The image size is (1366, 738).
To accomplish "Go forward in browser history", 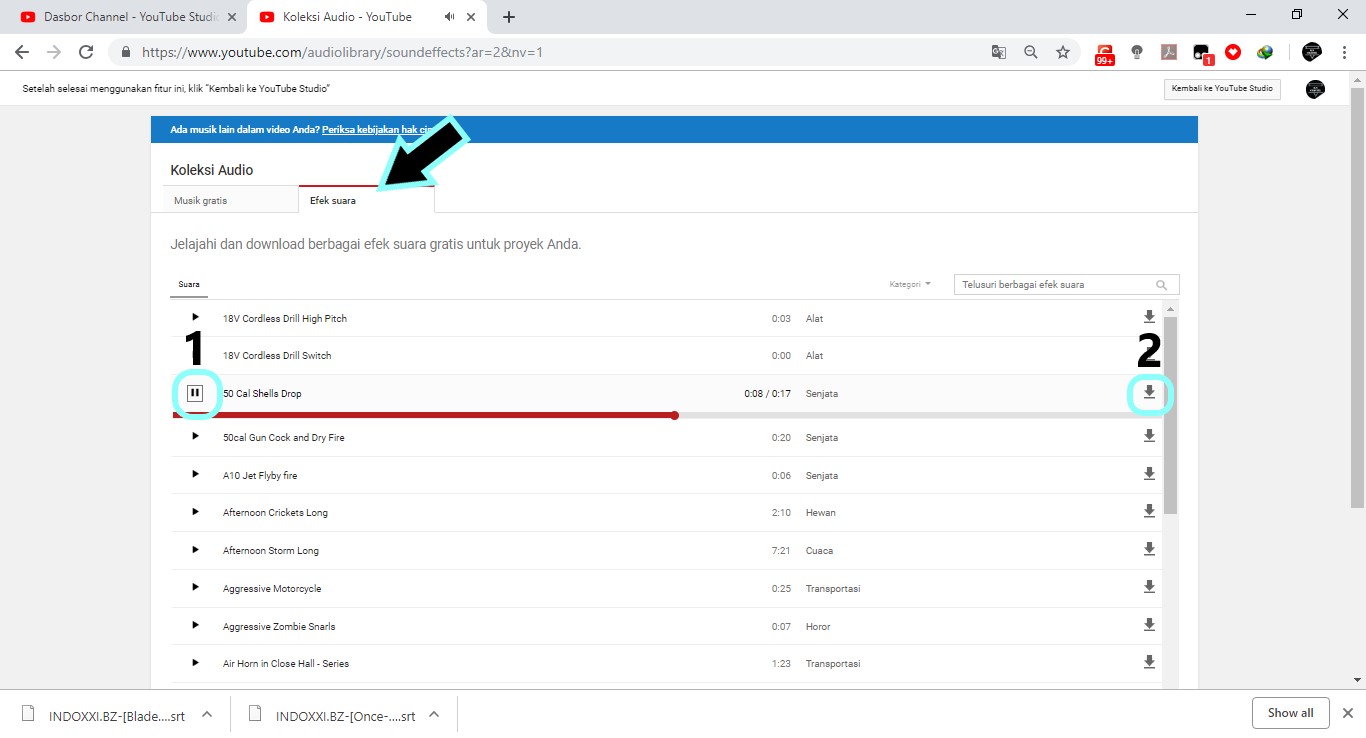I will click(x=54, y=52).
